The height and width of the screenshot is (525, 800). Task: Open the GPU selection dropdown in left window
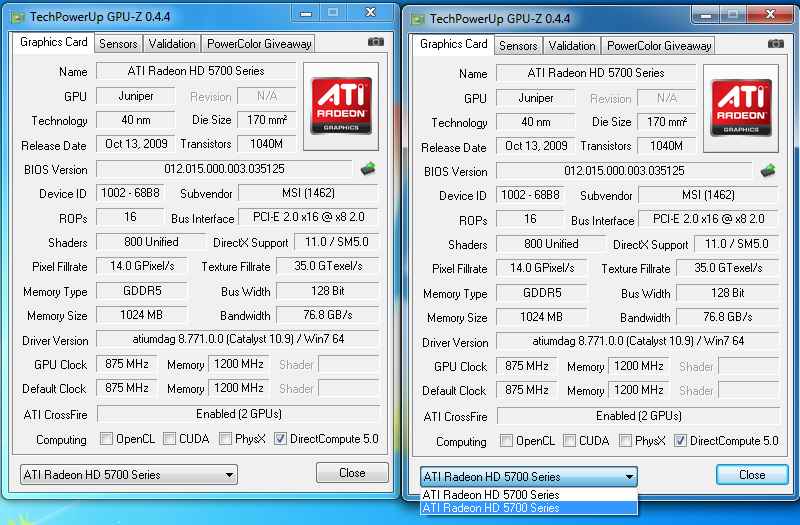(x=128, y=475)
